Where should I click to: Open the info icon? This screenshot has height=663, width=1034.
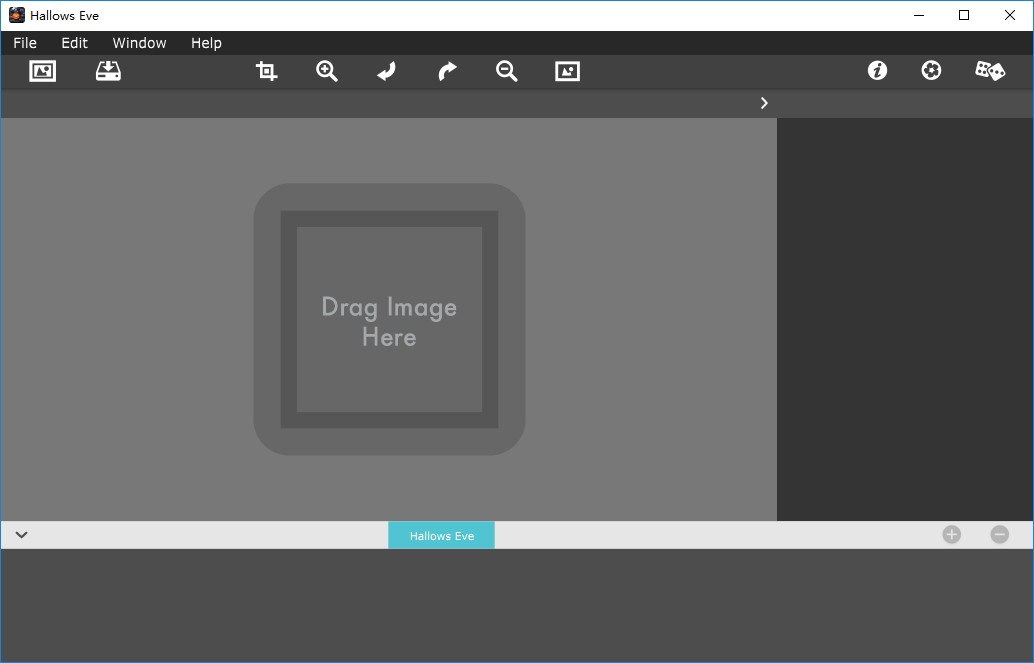coord(877,70)
